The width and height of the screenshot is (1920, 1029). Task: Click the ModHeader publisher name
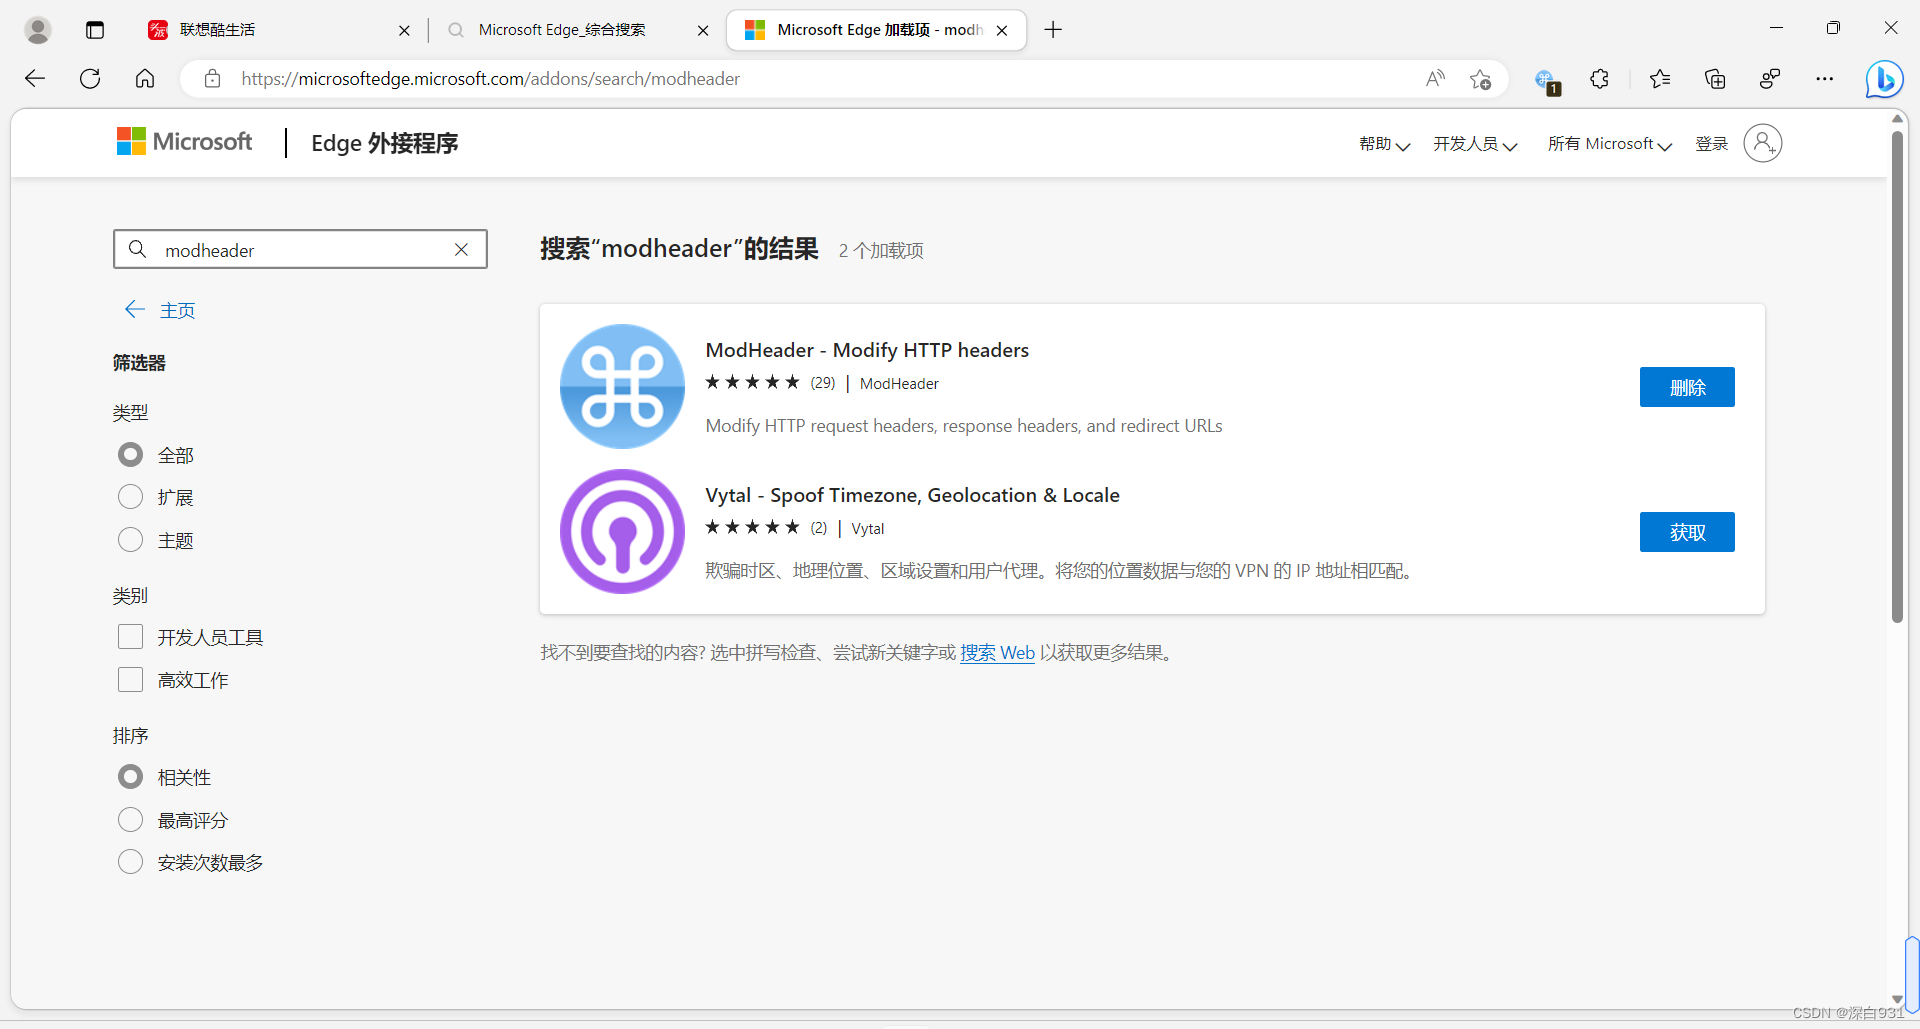899,384
